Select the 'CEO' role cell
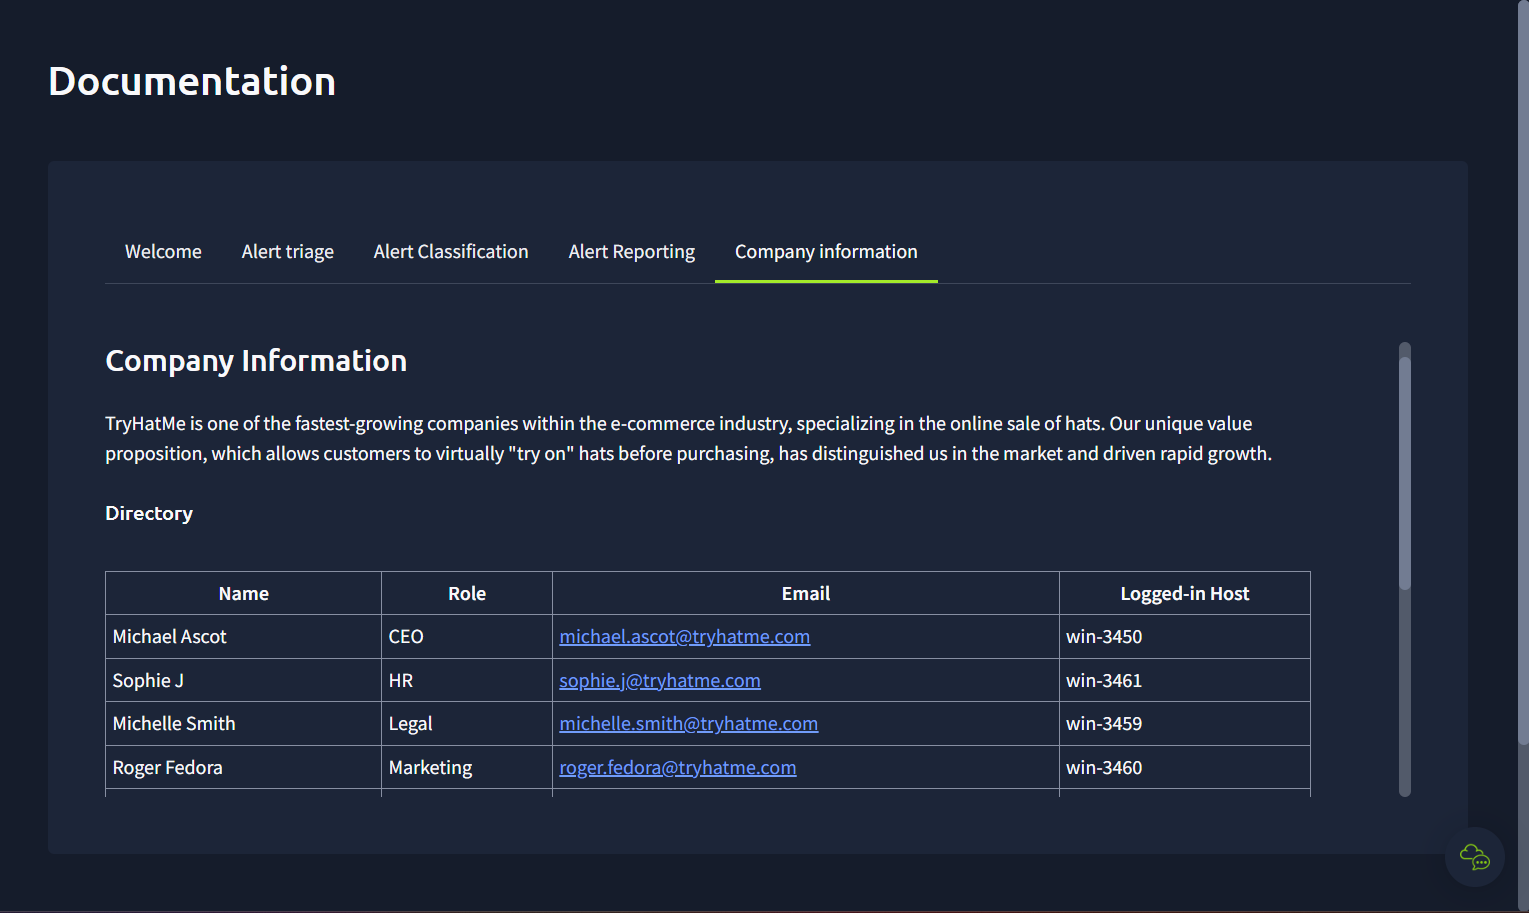Viewport: 1529px width, 913px height. click(x=467, y=637)
